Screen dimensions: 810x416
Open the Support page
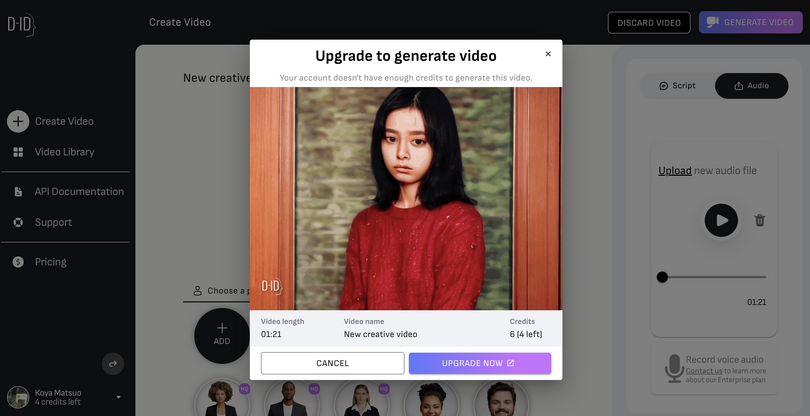[53, 222]
